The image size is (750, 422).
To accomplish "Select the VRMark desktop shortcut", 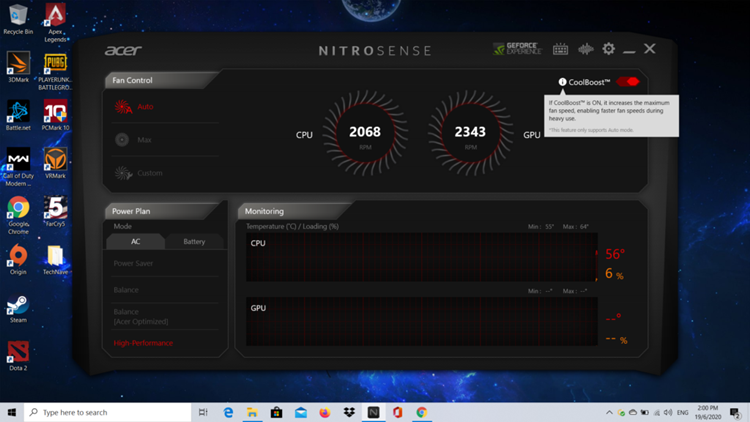I will pos(55,163).
